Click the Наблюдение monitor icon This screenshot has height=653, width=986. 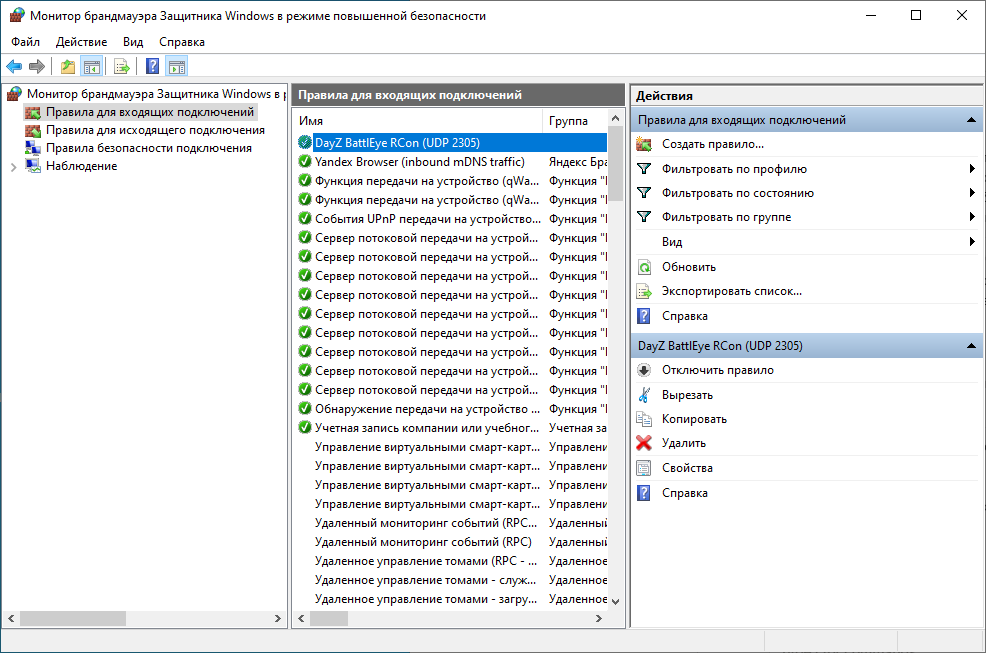[x=33, y=166]
